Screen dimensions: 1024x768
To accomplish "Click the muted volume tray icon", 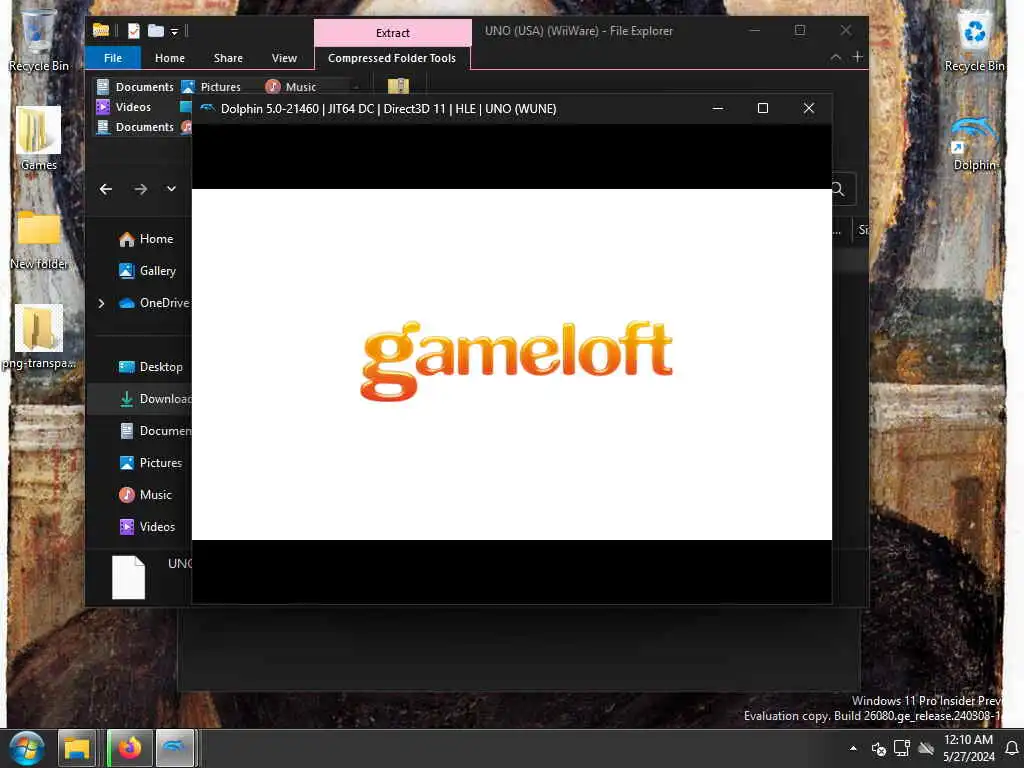I will [x=878, y=748].
